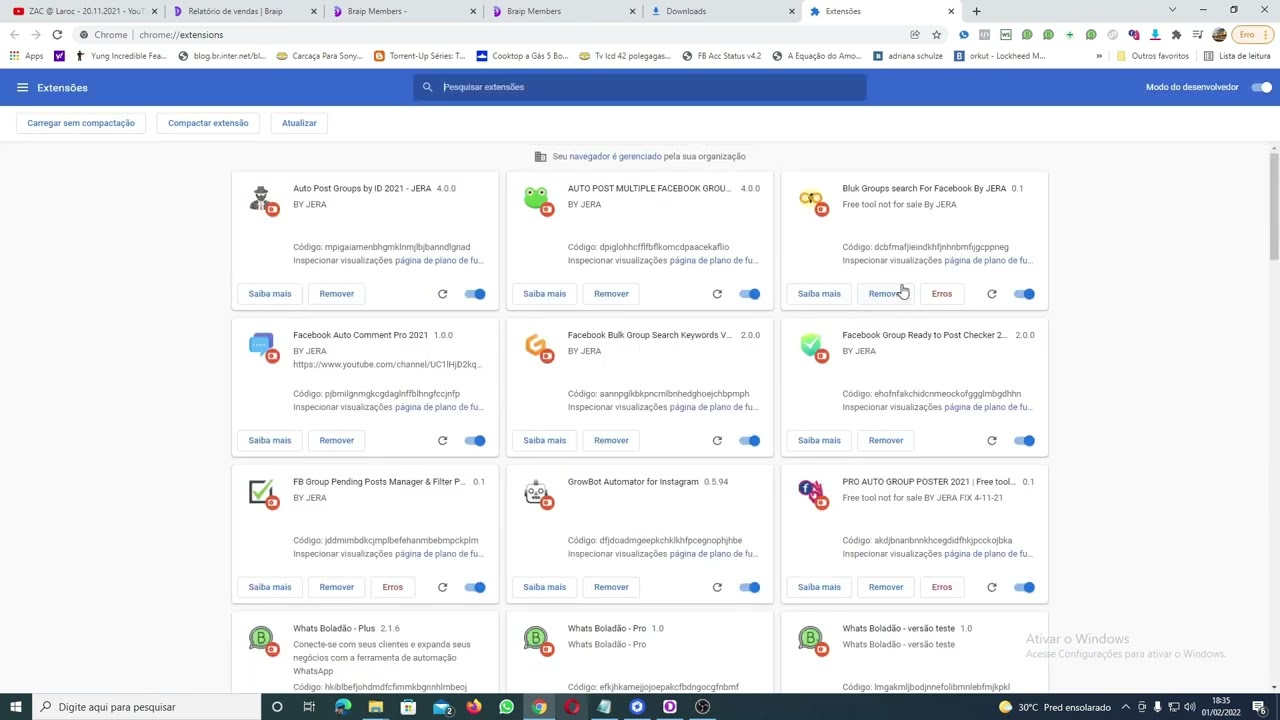This screenshot has height=720, width=1280.
Task: Disable GrowBot Automator for Instagram
Action: click(750, 587)
